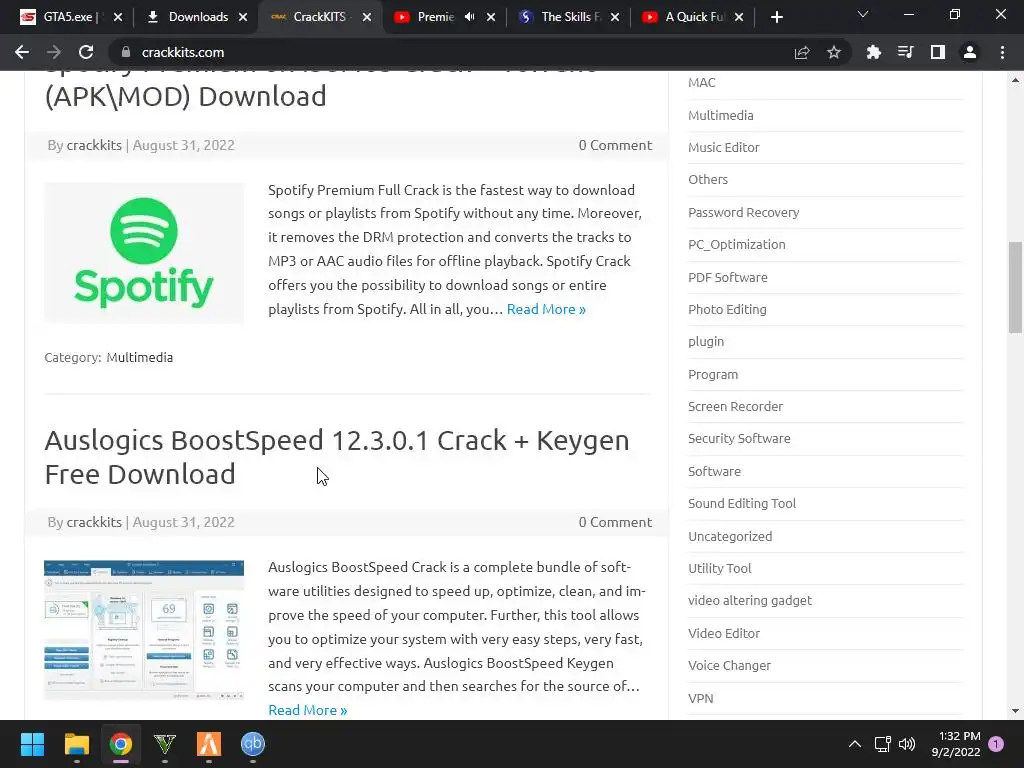The image size is (1024, 768).
Task: Open MAC category in sidebar
Action: 702,82
